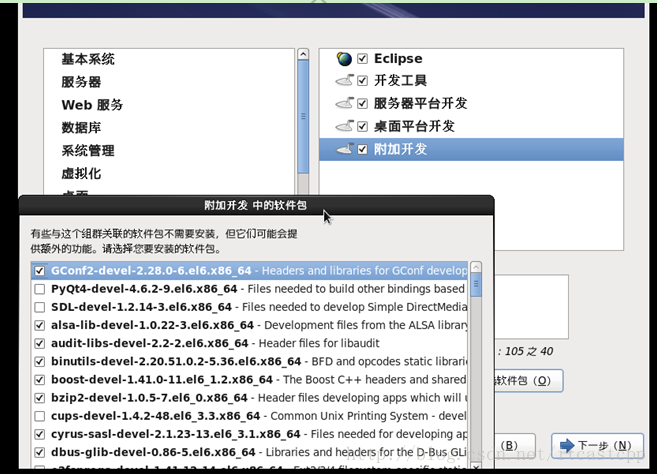Select Web 服务 category
Viewport: 657px width, 474px height.
[x=92, y=105]
